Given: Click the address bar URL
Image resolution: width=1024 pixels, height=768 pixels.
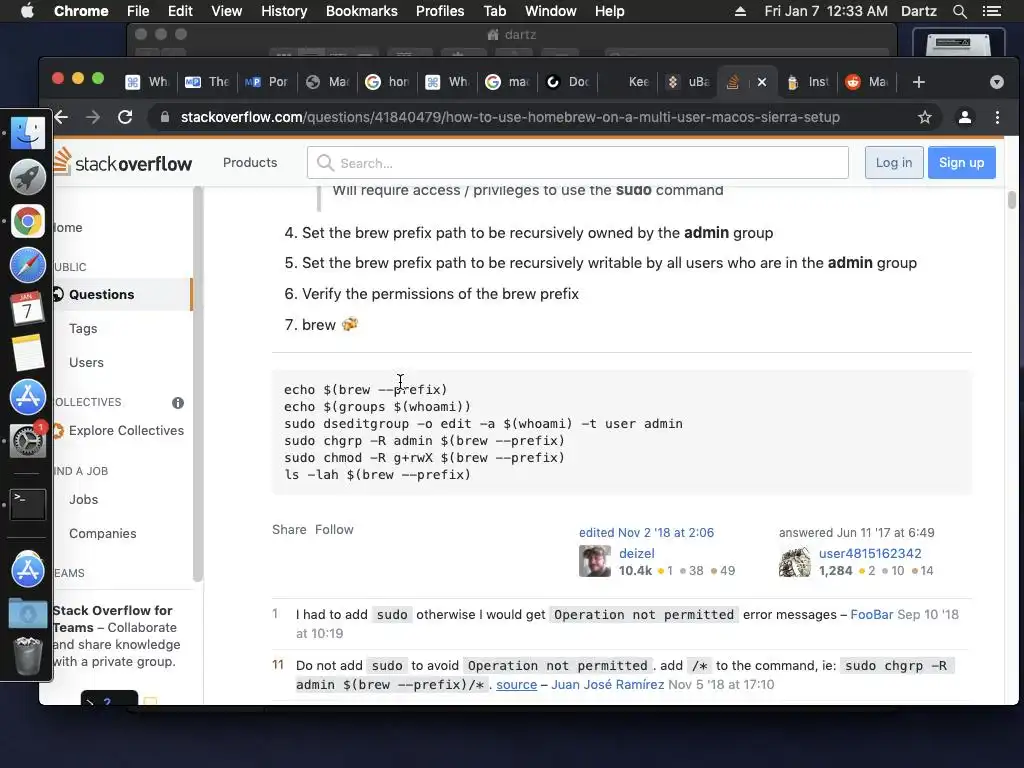Looking at the screenshot, I should (x=510, y=118).
